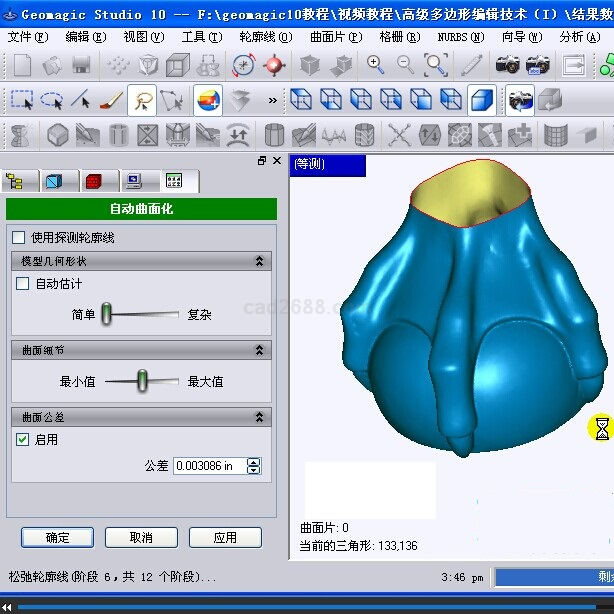Open the model tree panel tab
614x614 pixels.
click(17, 181)
